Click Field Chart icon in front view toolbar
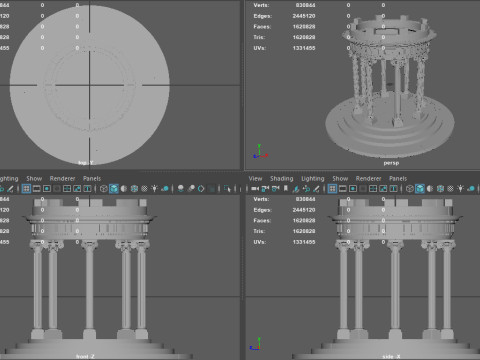The width and height of the screenshot is (480, 360). [67, 189]
